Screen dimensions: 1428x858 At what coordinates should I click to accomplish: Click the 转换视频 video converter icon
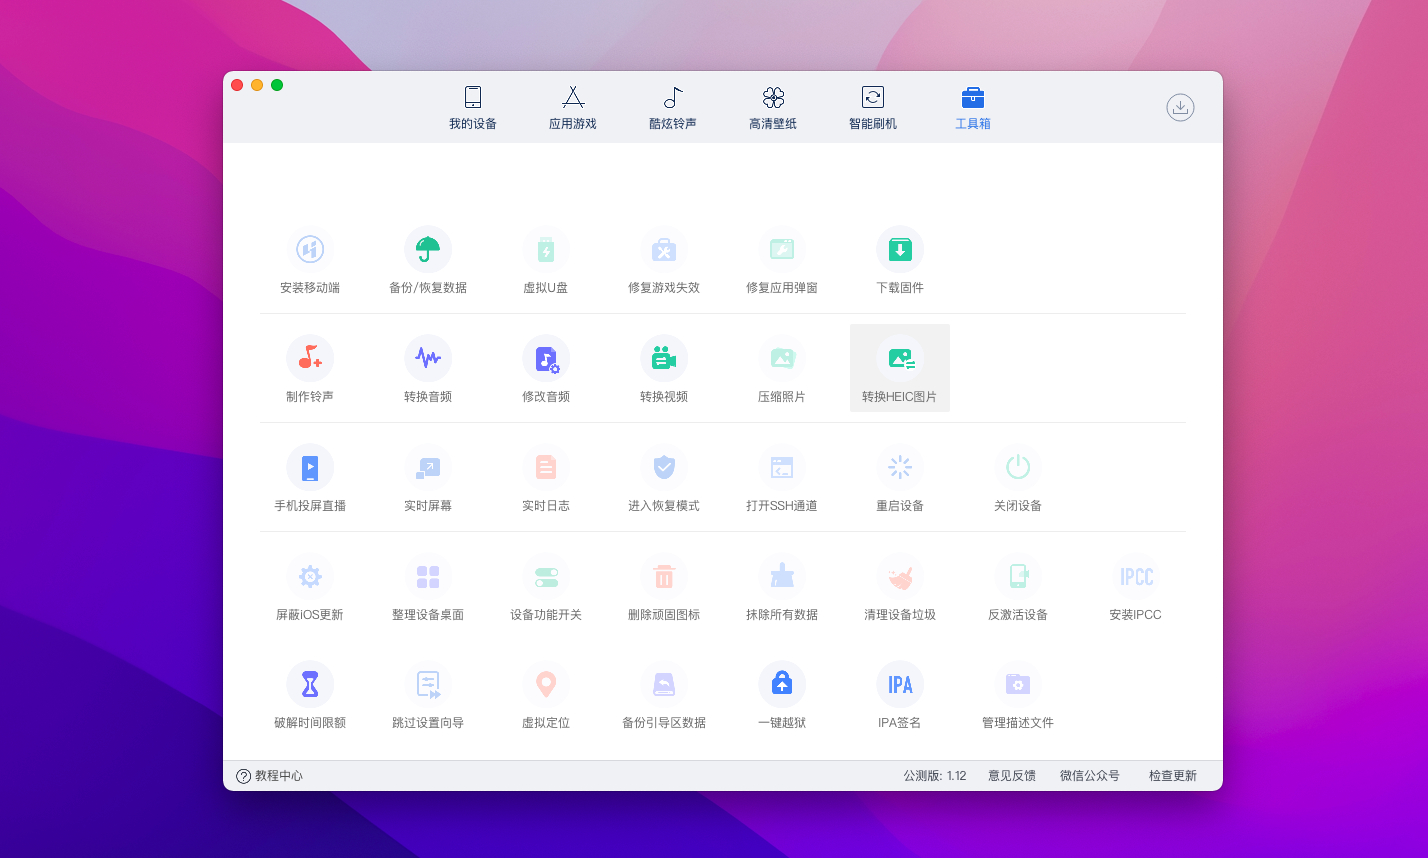[x=664, y=358]
